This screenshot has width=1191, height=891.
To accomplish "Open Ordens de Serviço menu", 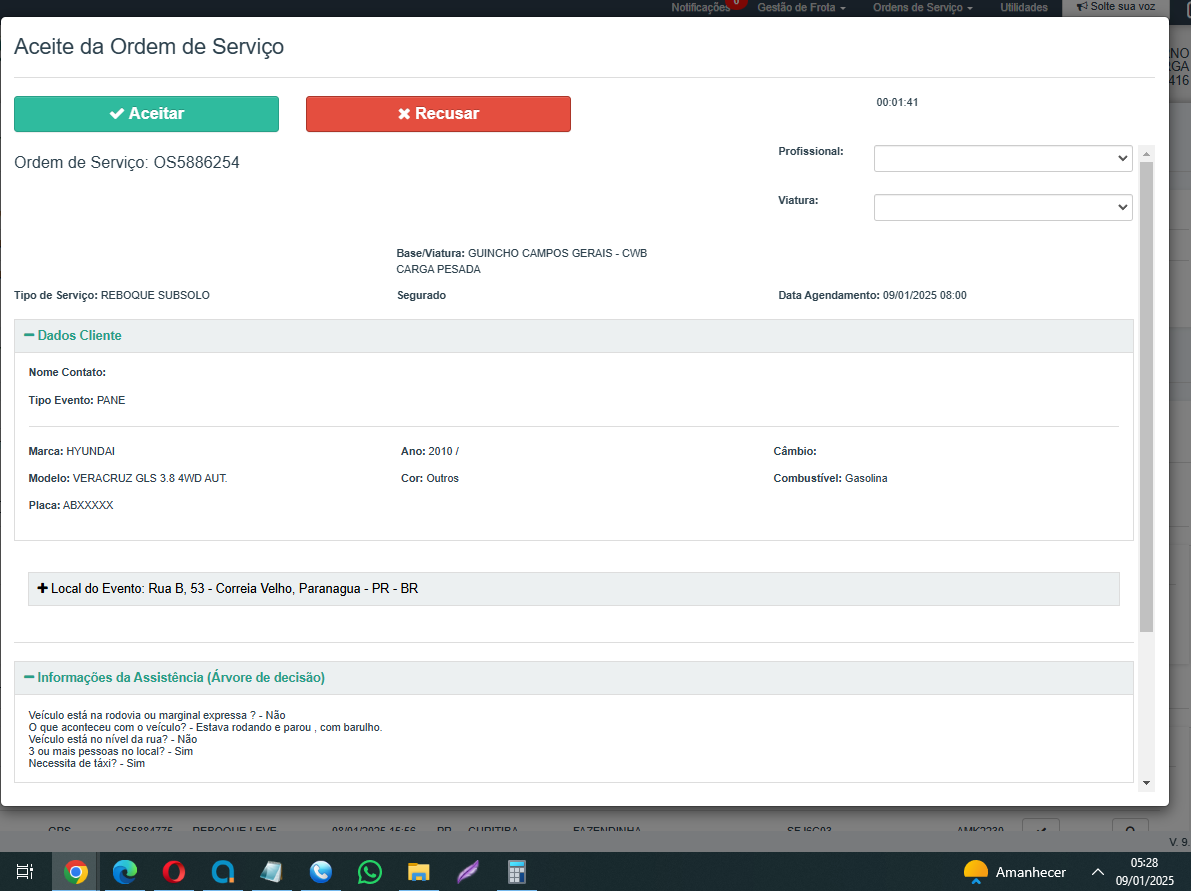I will [922, 7].
